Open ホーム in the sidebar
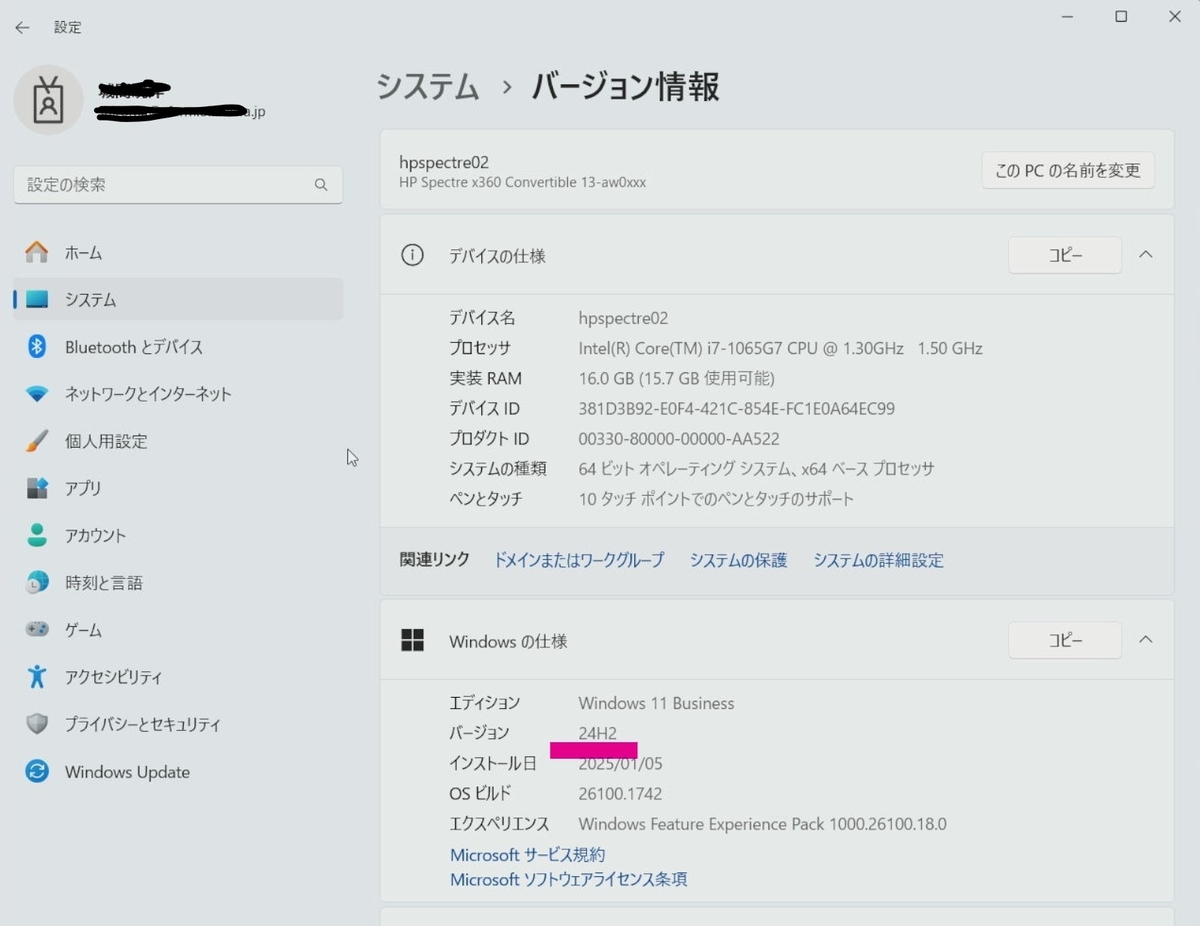 (178, 253)
